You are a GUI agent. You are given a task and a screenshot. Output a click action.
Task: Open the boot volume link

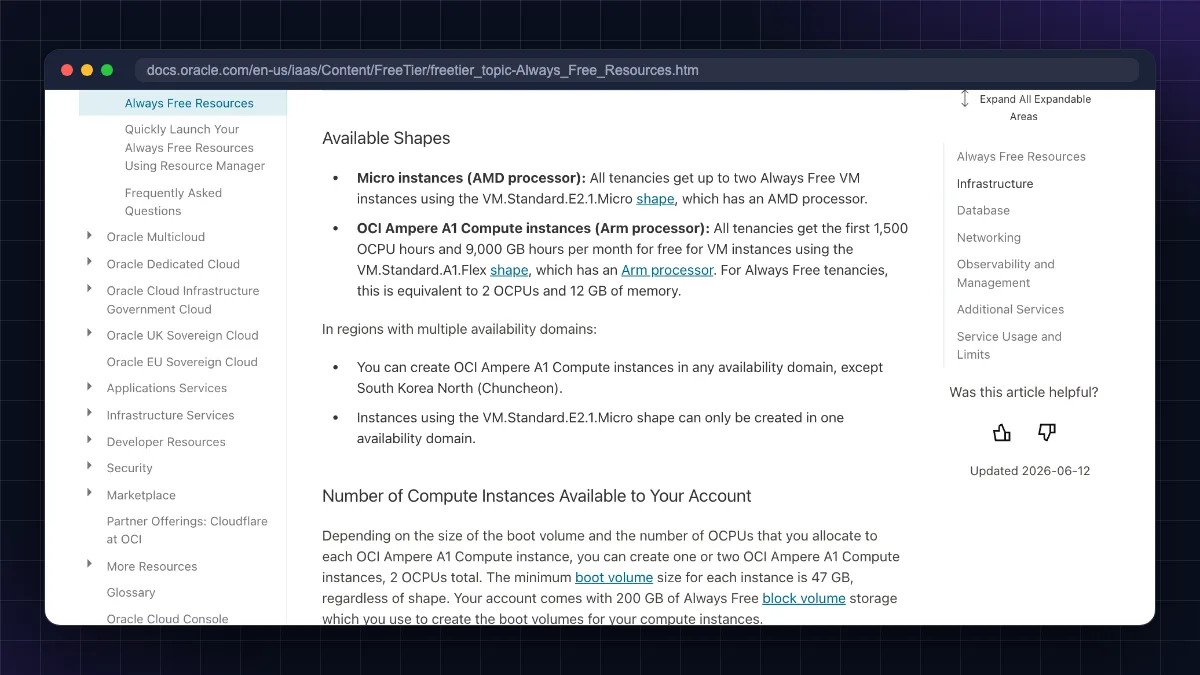coord(614,577)
